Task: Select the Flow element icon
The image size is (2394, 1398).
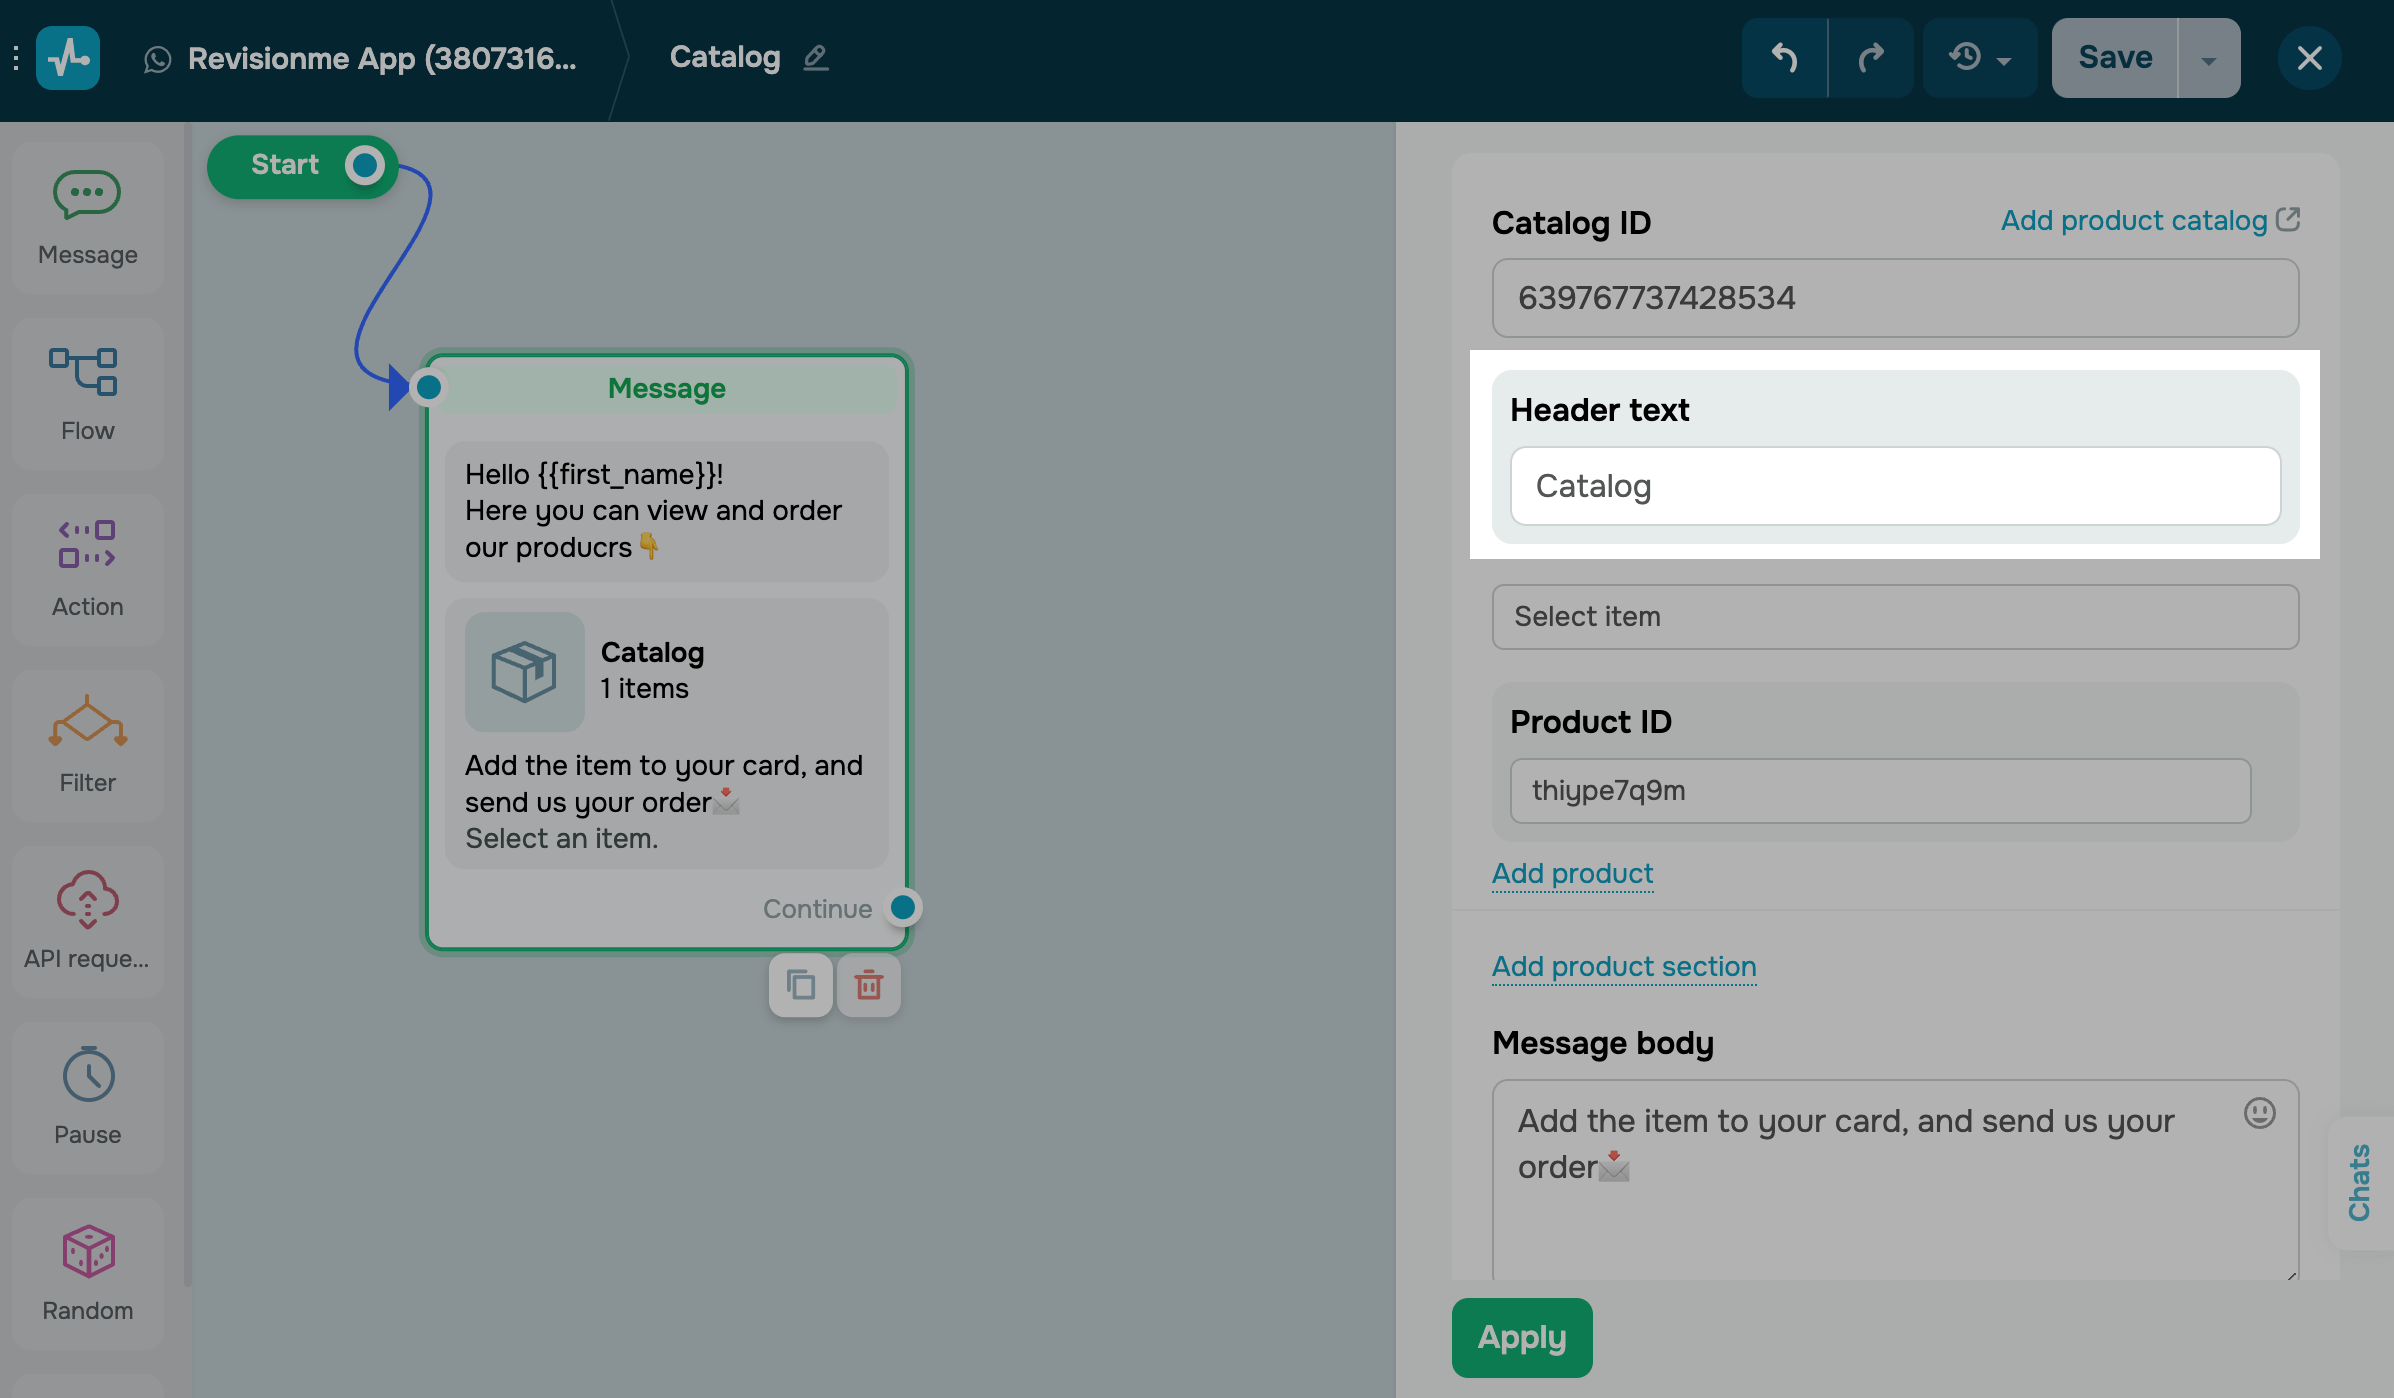Action: 87,393
